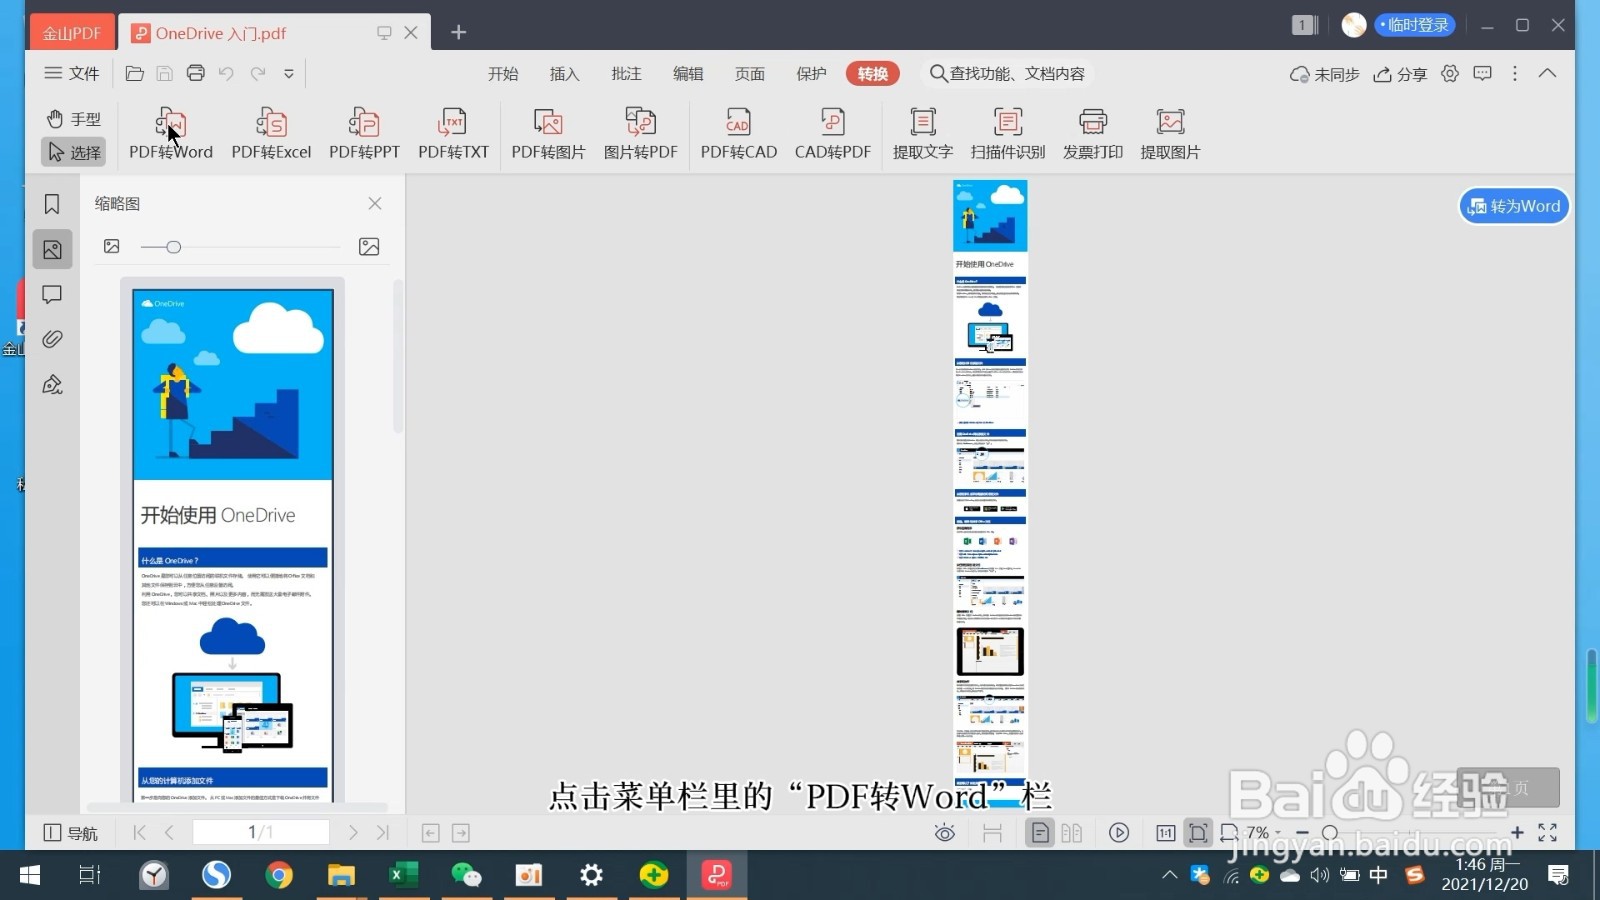Open the 文件 menu
1600x900 pixels.
[x=72, y=73]
